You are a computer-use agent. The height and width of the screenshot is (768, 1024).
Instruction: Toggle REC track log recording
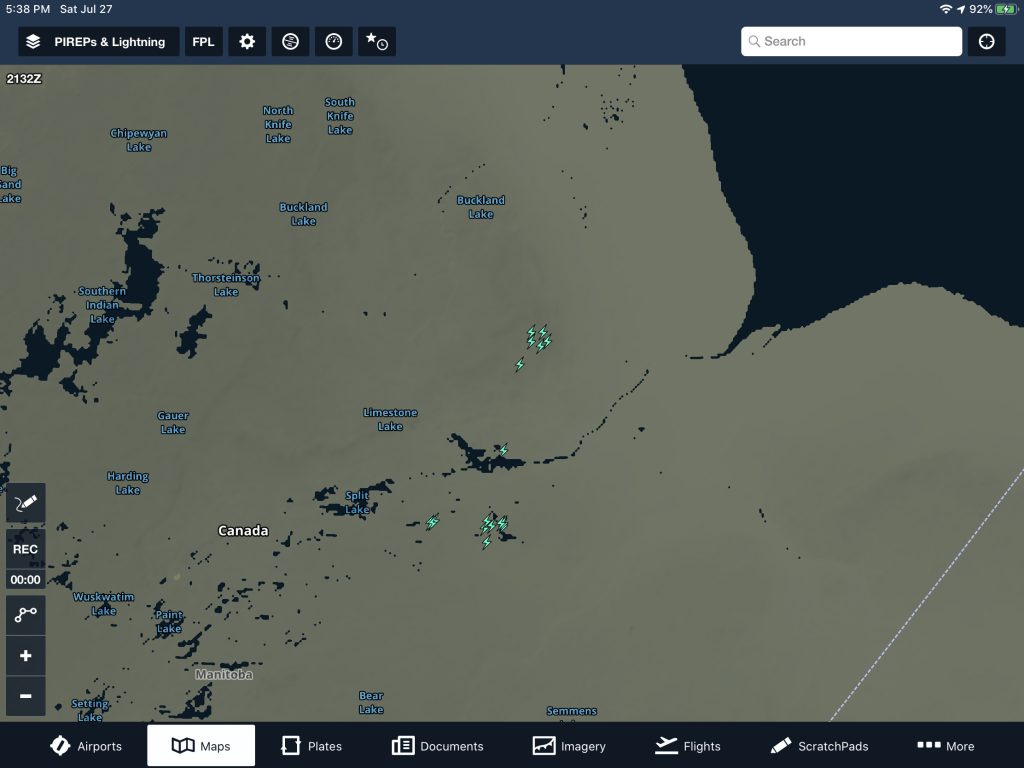click(26, 549)
